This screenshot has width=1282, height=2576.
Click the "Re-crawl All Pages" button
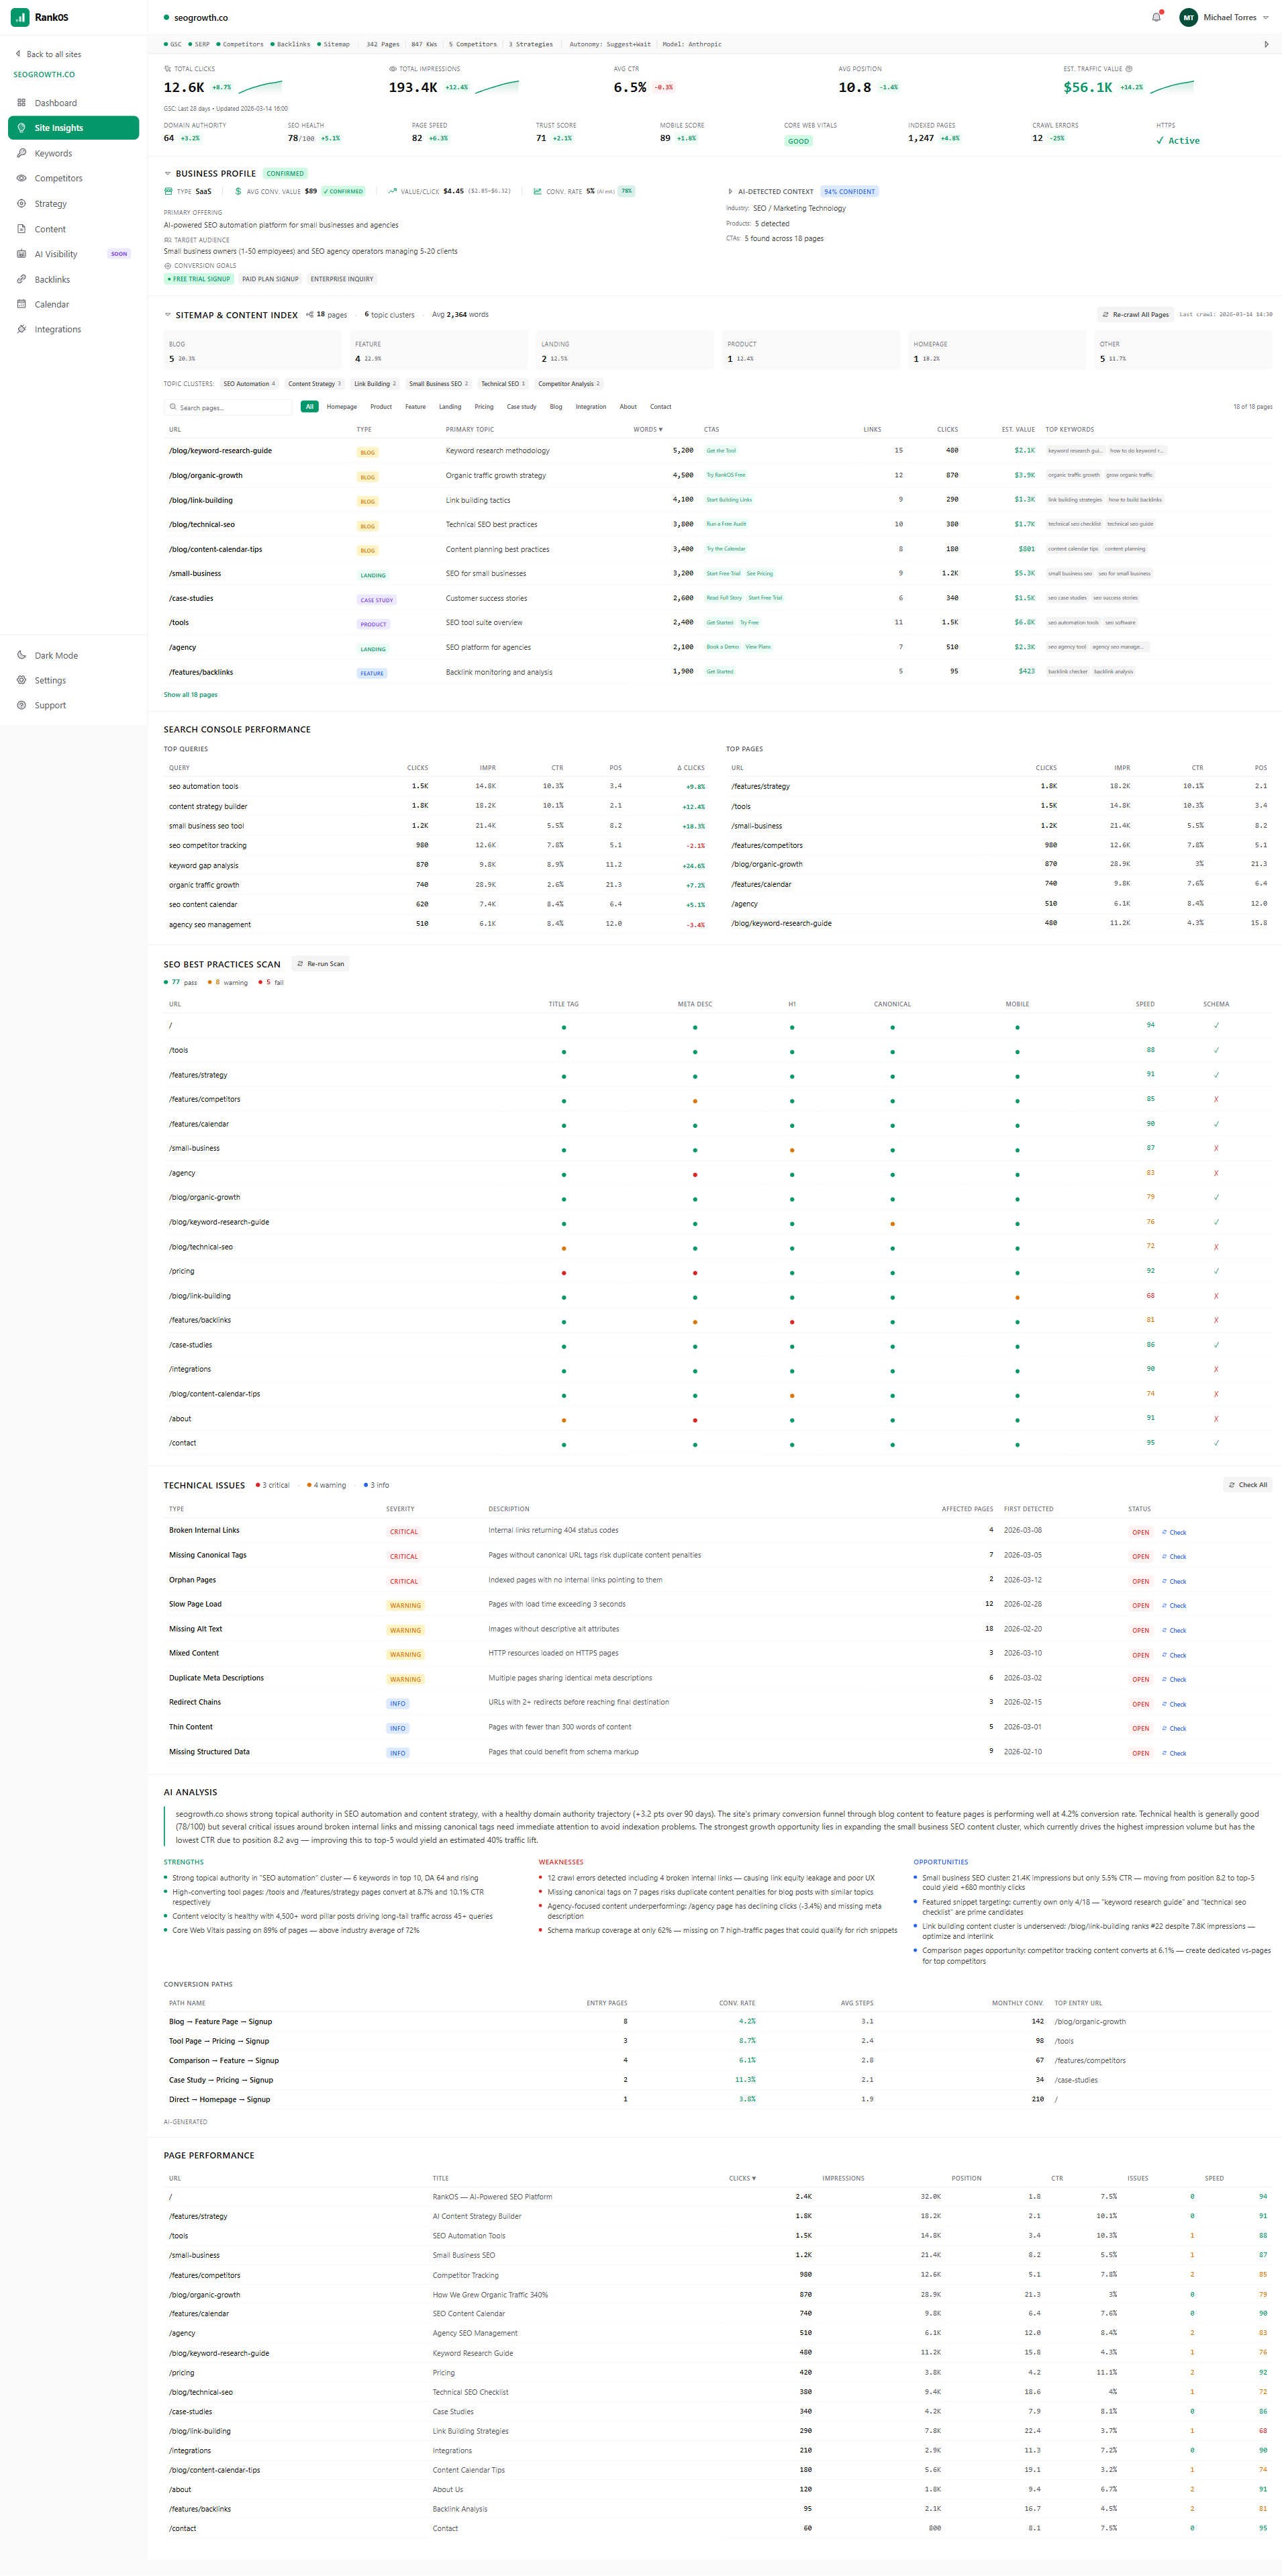[x=1135, y=314]
